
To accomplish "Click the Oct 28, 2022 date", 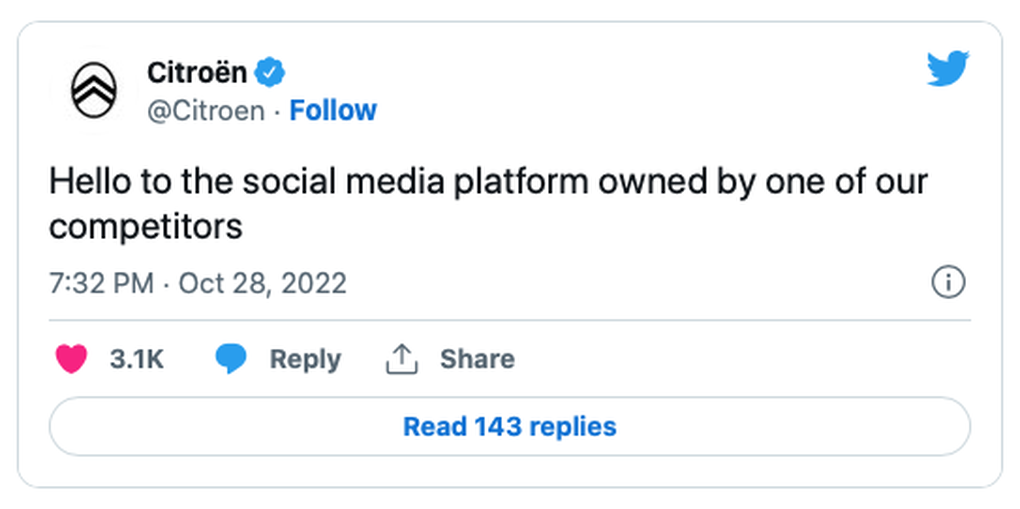I will pos(262,283).
